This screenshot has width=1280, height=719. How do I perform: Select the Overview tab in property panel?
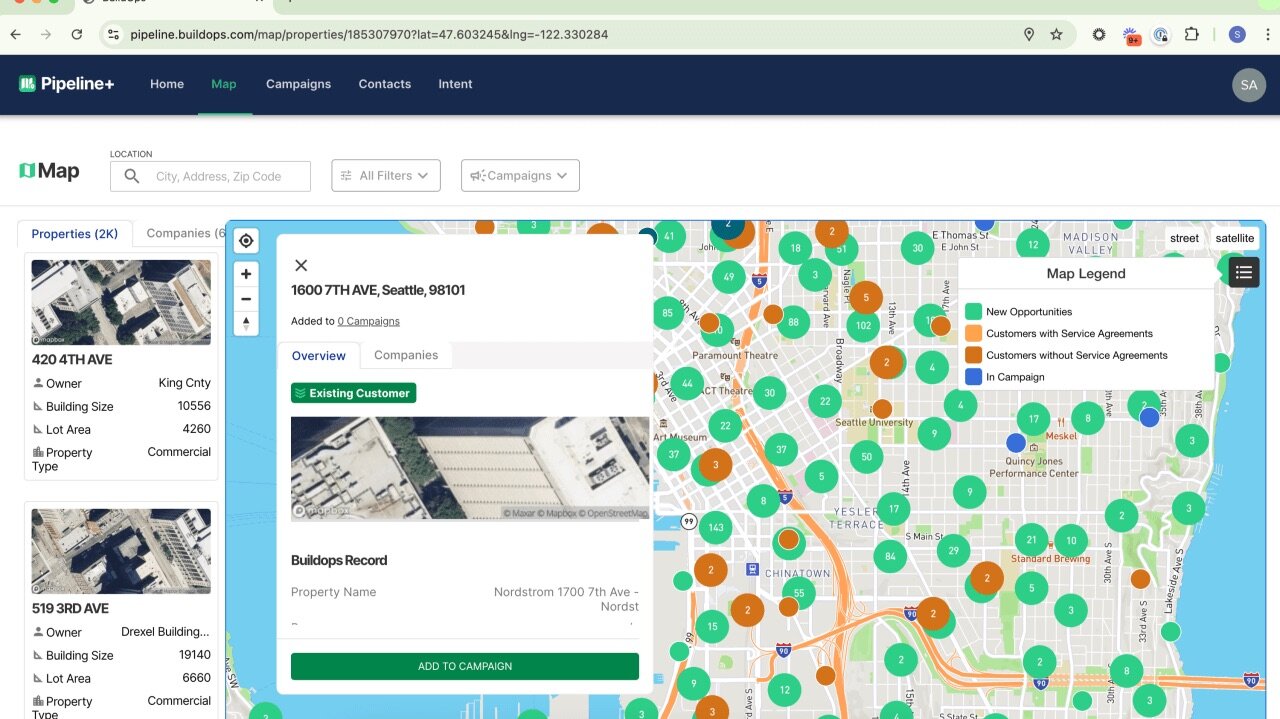(x=319, y=356)
